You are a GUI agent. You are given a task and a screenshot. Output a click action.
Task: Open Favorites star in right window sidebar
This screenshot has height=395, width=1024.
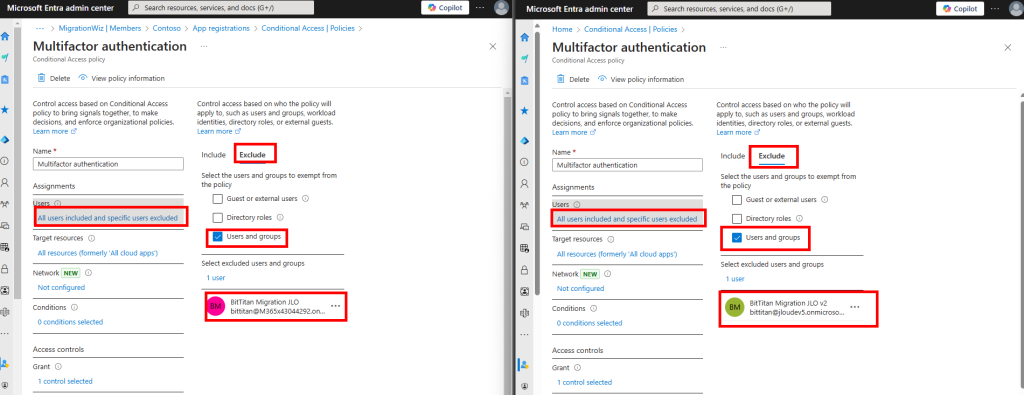click(524, 110)
